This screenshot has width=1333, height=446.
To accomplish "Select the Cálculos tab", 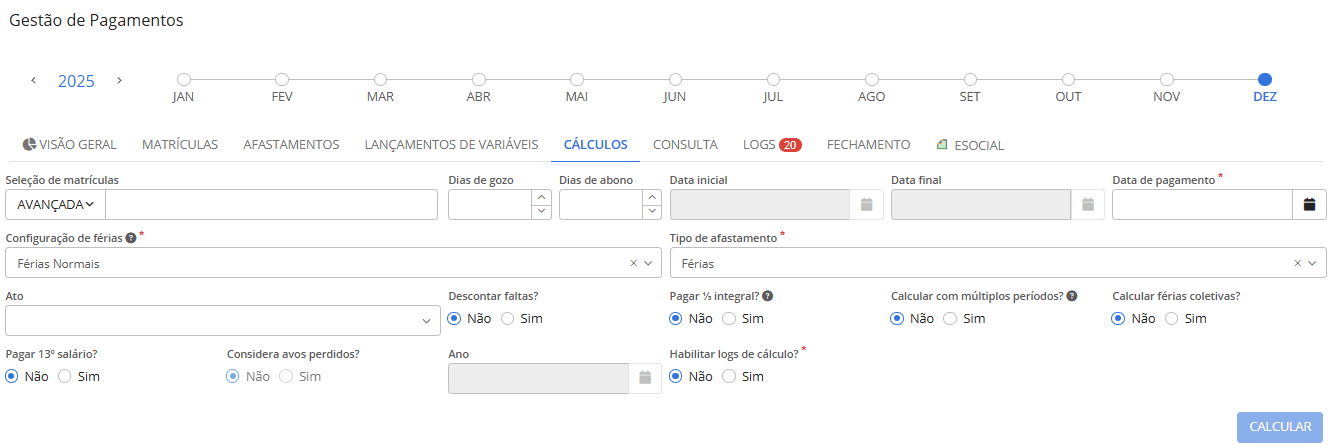I will tap(596, 145).
